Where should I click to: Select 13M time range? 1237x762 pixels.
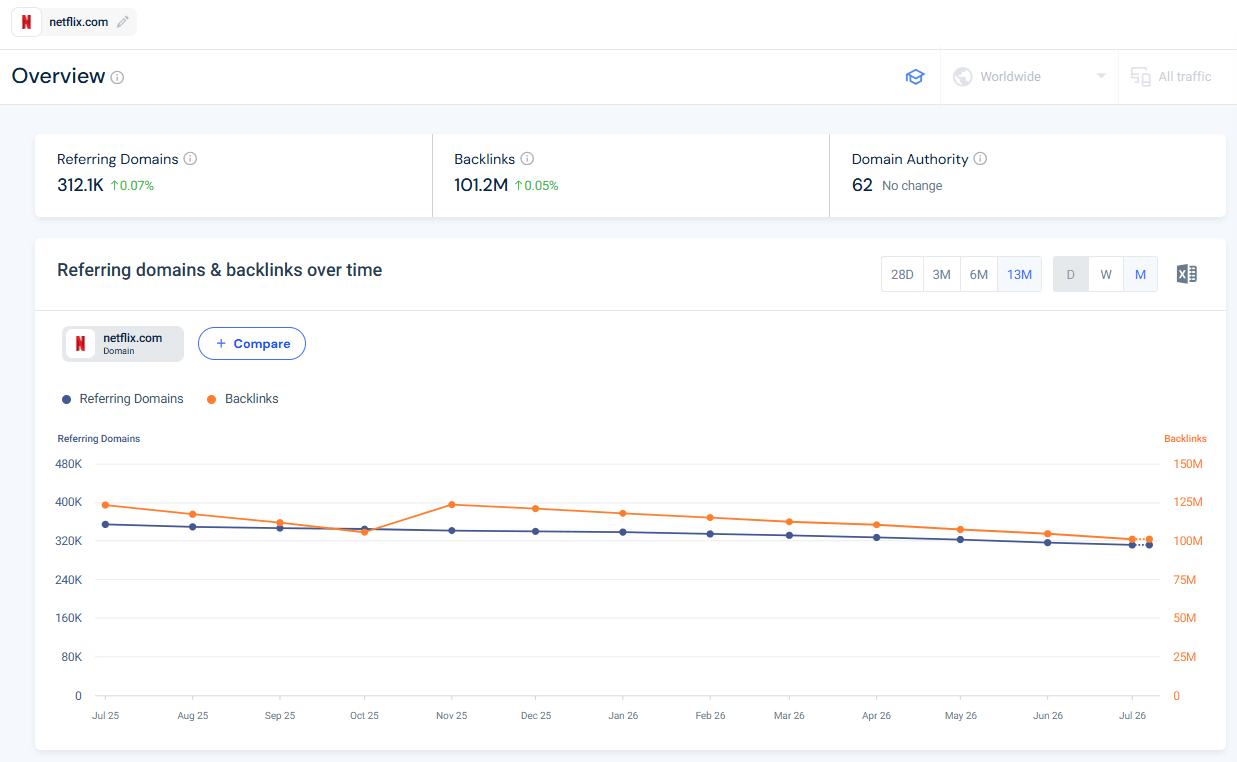1020,274
